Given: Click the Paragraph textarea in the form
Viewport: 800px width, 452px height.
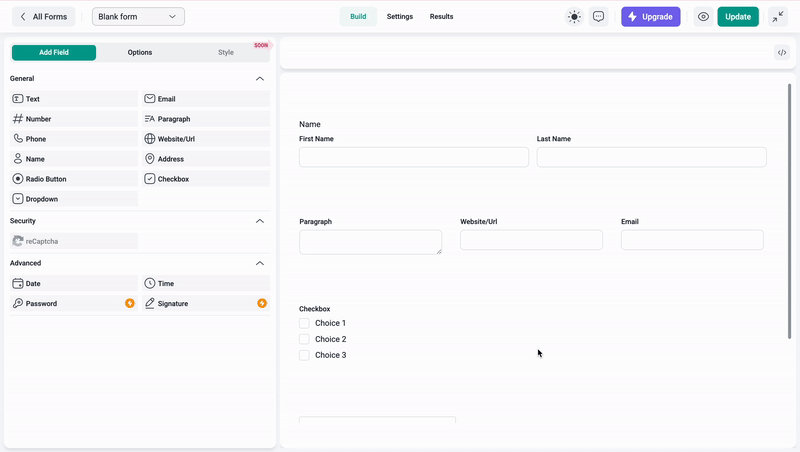Looking at the screenshot, I should click(x=370, y=242).
